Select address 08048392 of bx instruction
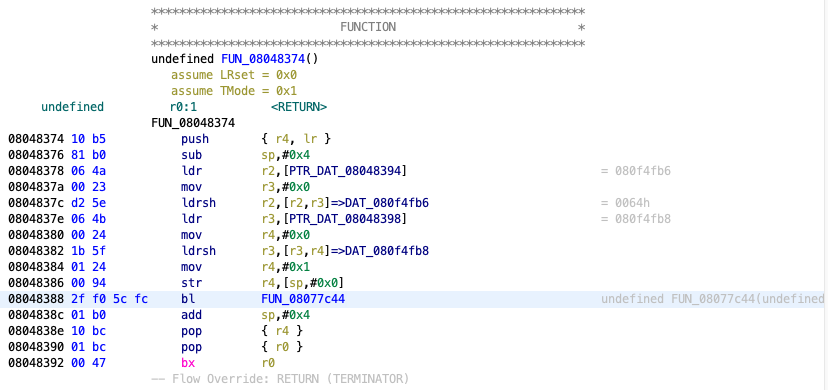828x390 pixels. 36,363
